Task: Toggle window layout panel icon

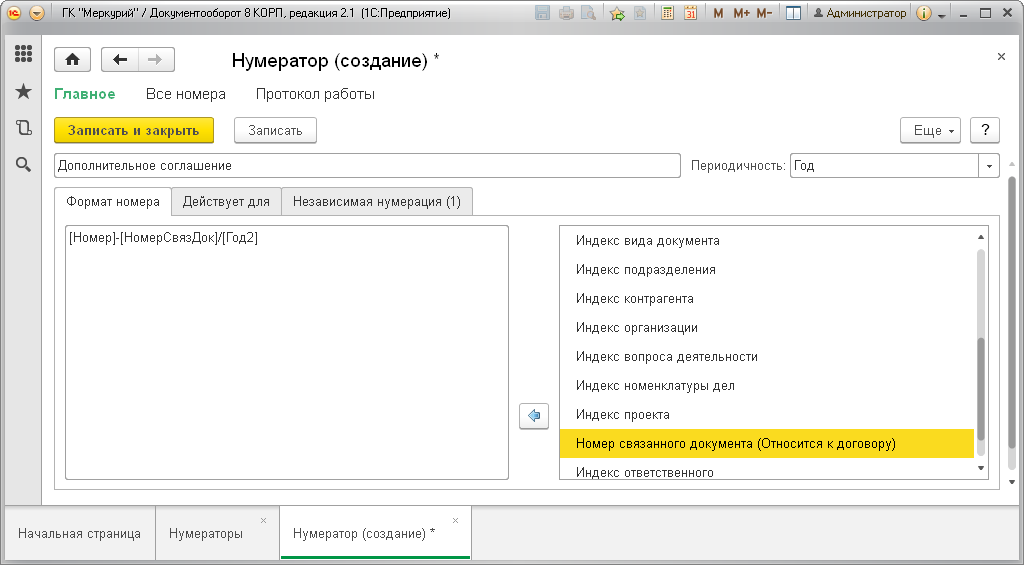Action: tap(793, 13)
